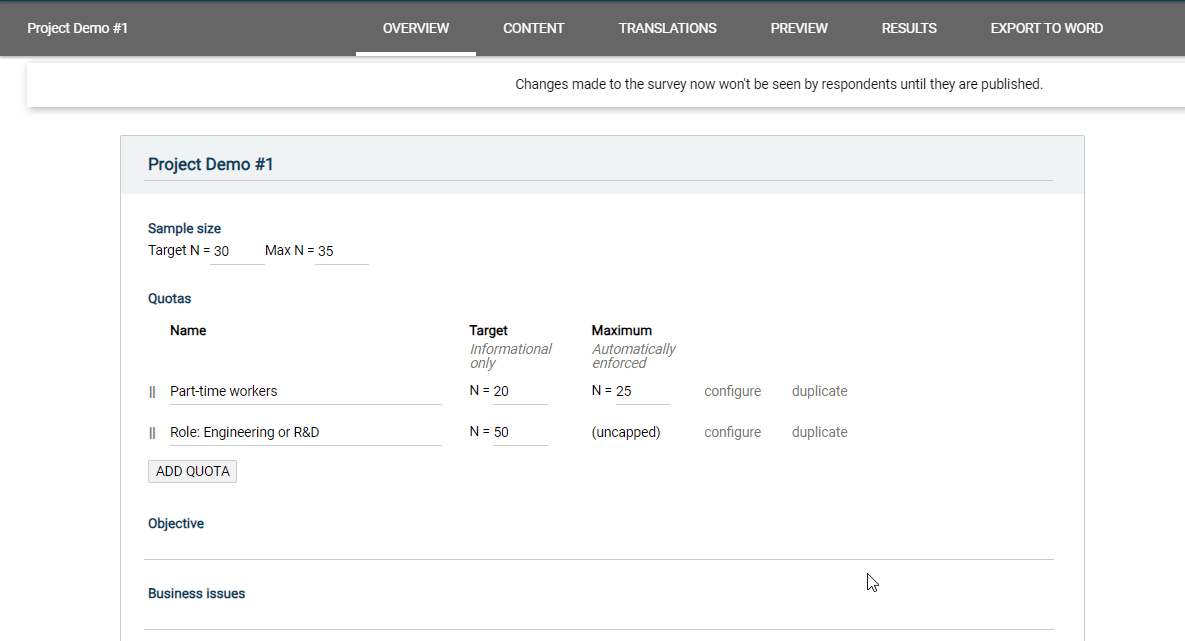Edit Part-time workers maximum N value
This screenshot has height=641, width=1185.
coord(641,391)
